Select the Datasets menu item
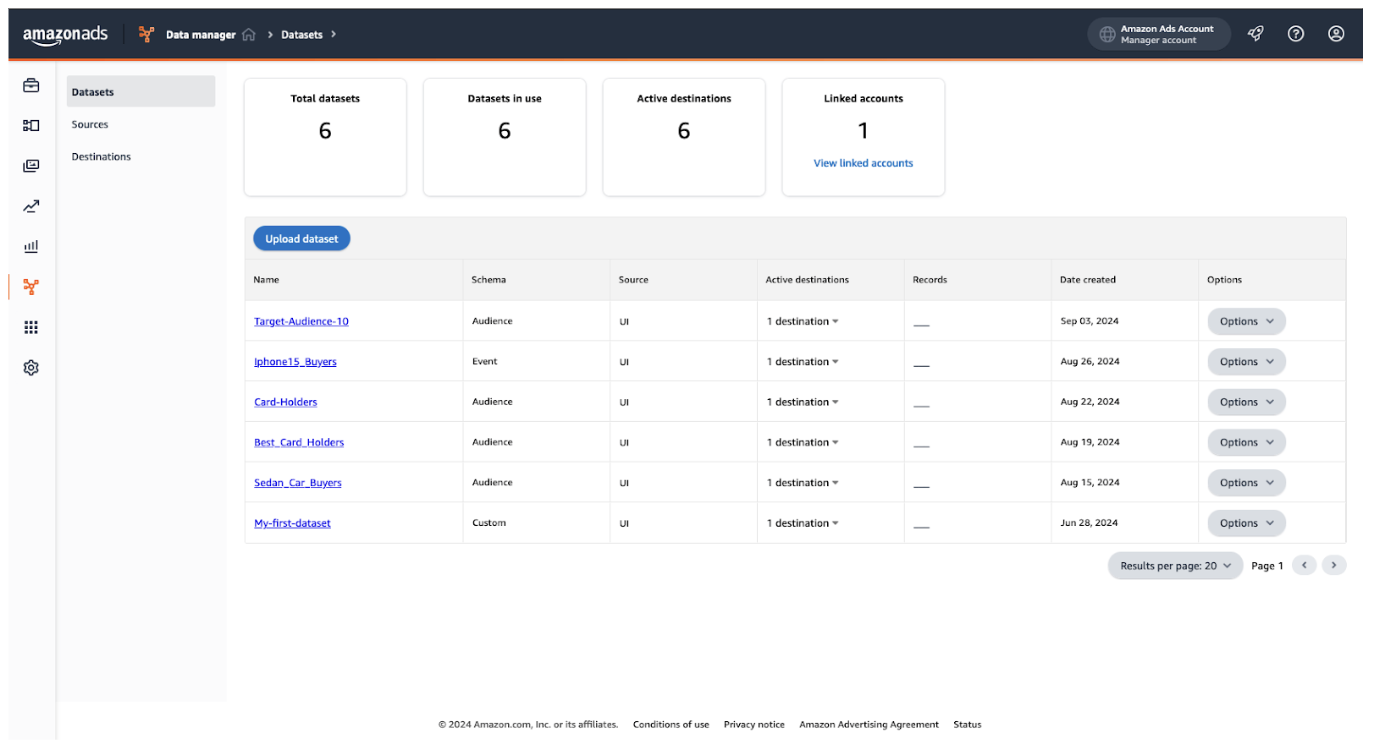The width and height of the screenshot is (1386, 746). tap(141, 92)
